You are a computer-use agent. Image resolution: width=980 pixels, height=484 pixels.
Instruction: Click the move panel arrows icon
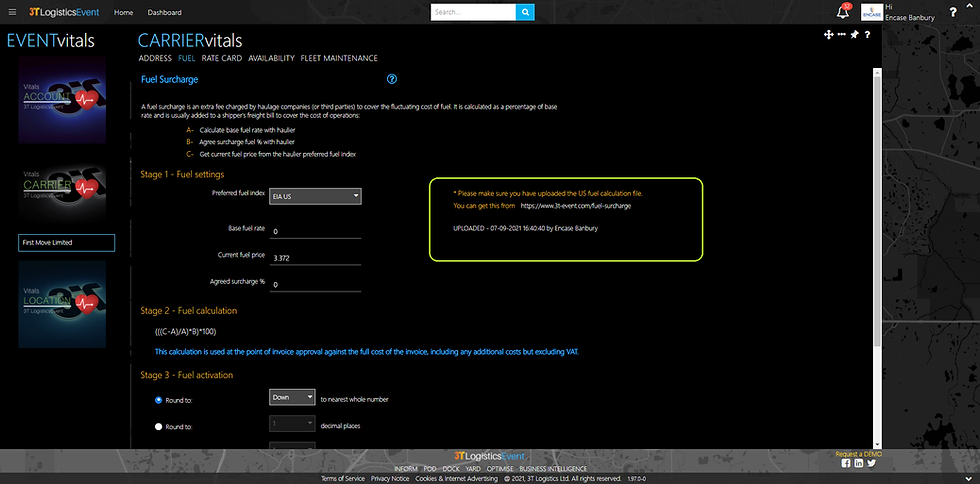click(828, 35)
